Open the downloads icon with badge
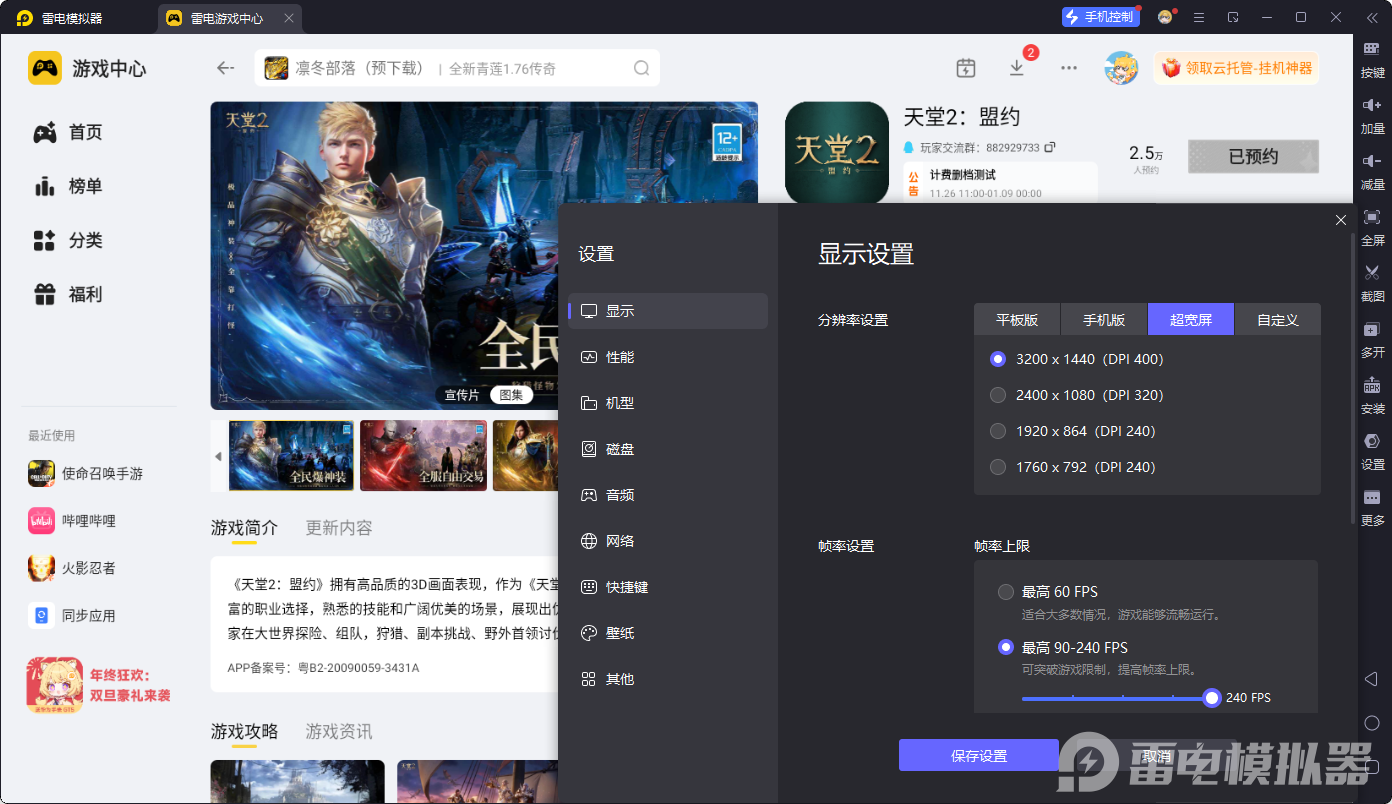This screenshot has height=804, width=1392. 1017,68
